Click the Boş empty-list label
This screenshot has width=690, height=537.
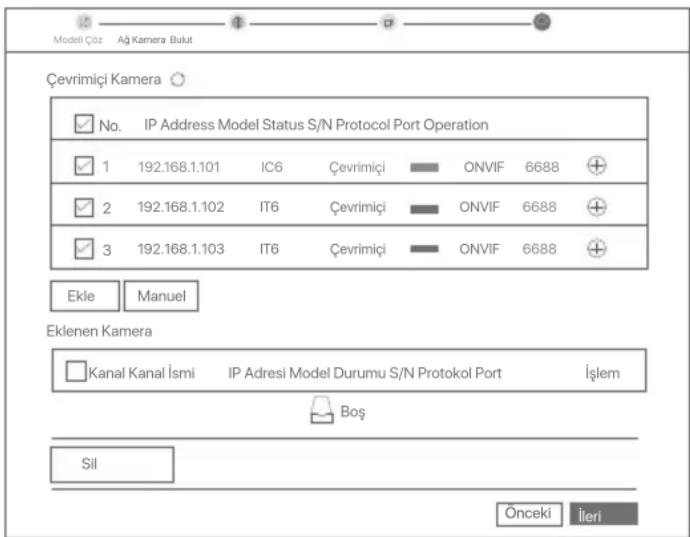pos(353,412)
